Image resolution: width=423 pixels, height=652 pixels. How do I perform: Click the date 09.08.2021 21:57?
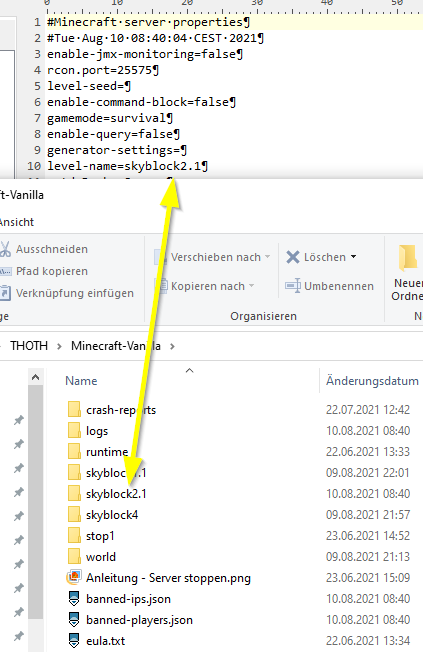(368, 515)
